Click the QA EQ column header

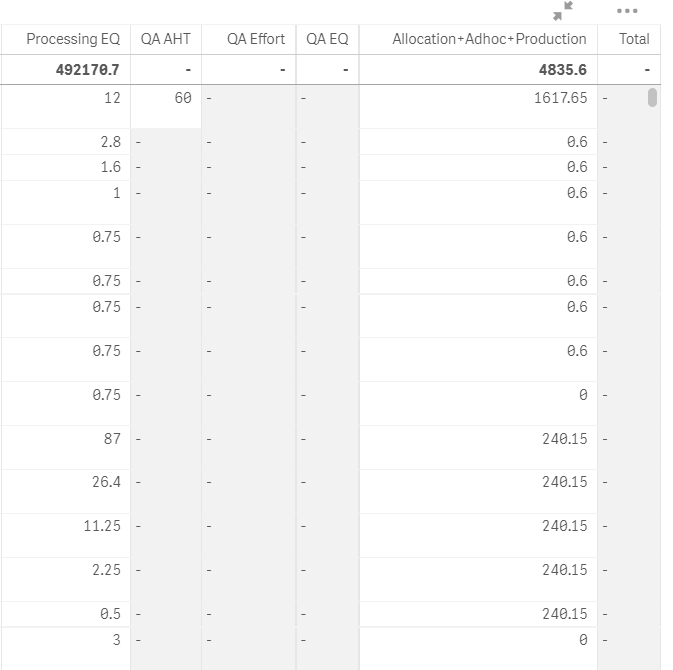click(x=327, y=39)
